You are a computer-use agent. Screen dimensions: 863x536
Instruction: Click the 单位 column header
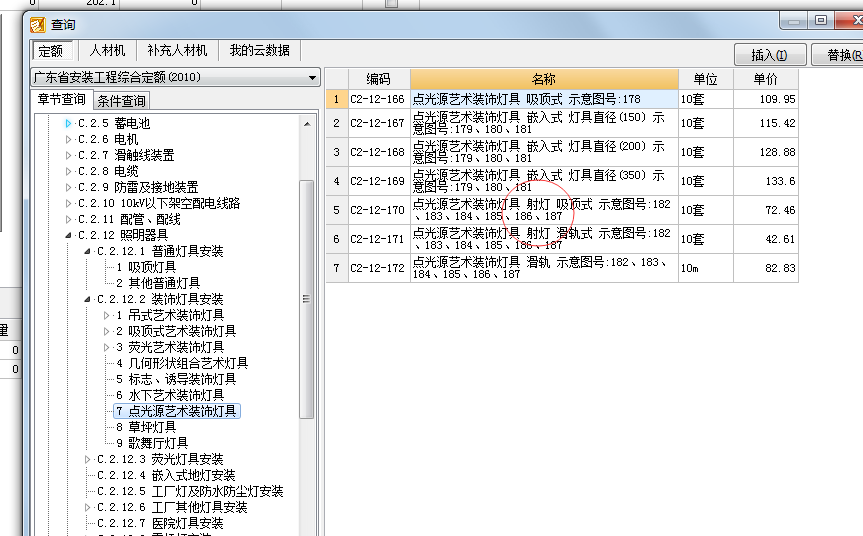(706, 79)
